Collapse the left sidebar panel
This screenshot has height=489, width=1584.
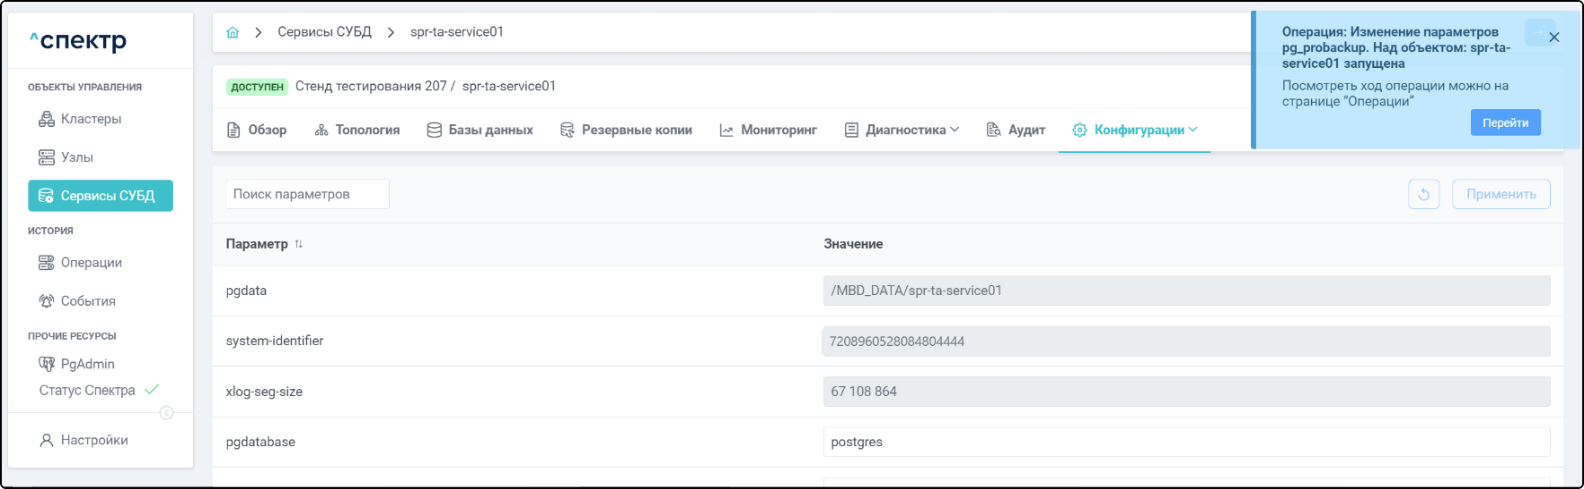(166, 413)
